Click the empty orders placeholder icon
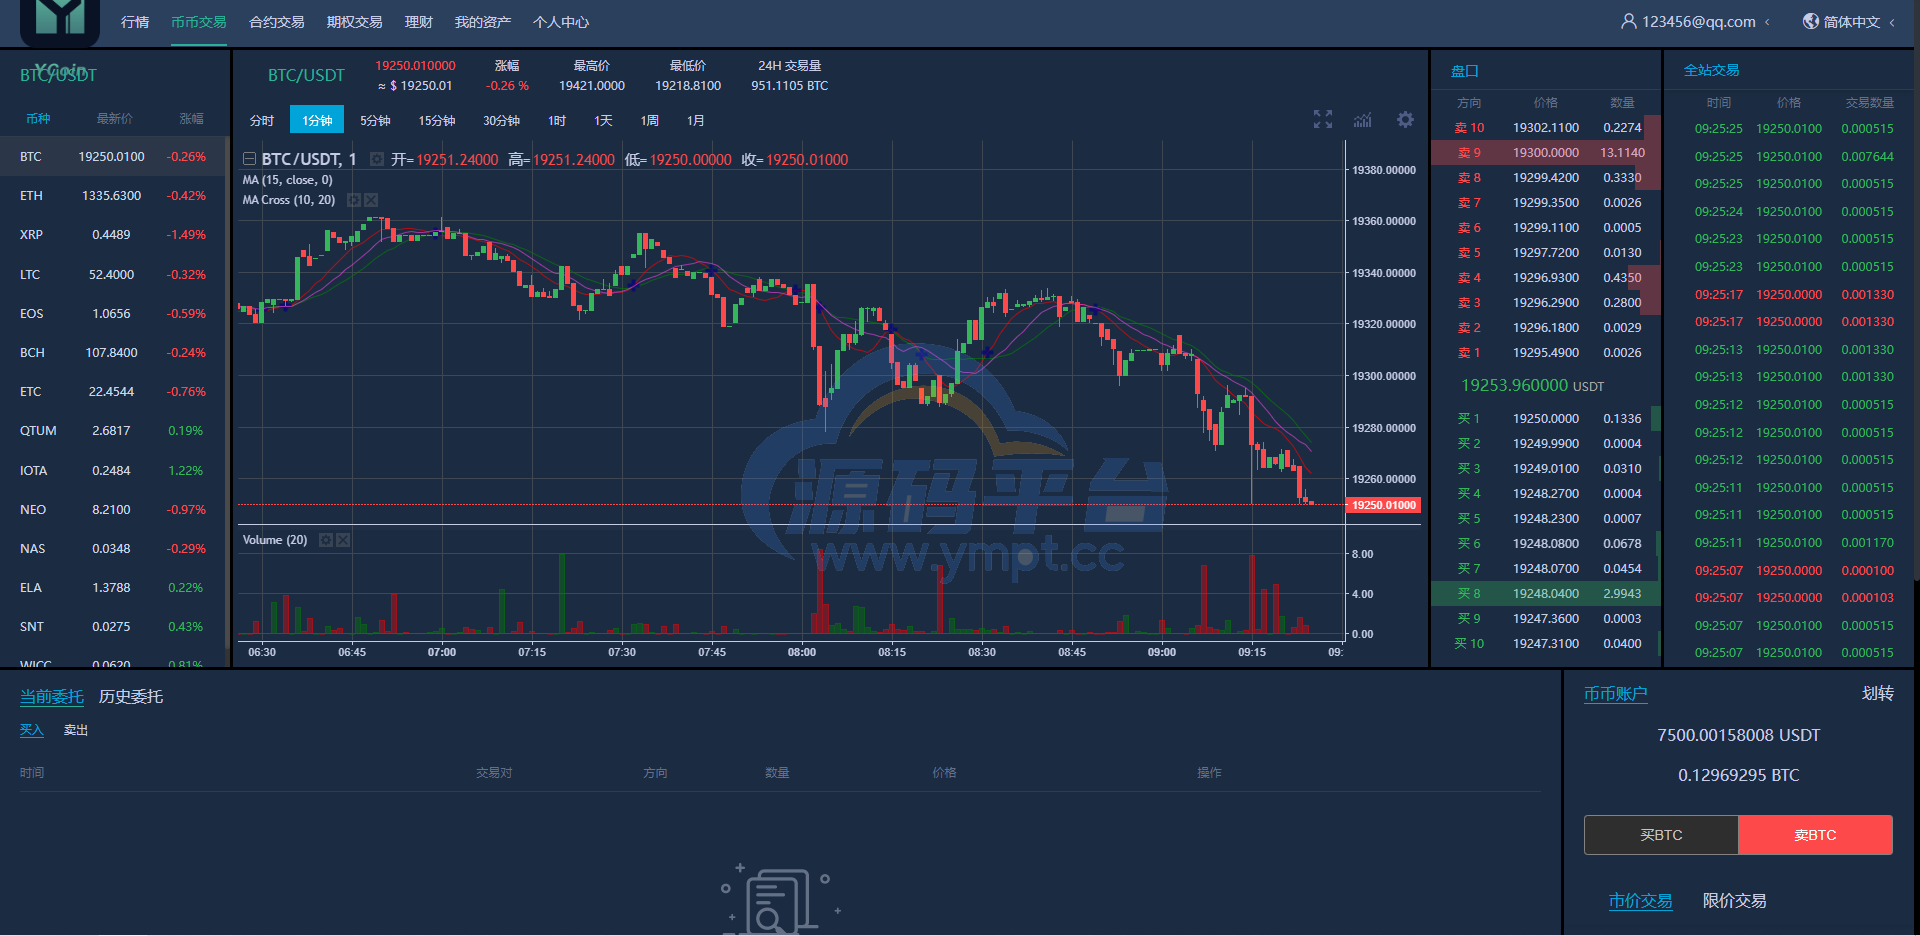This screenshot has width=1920, height=936. [782, 898]
